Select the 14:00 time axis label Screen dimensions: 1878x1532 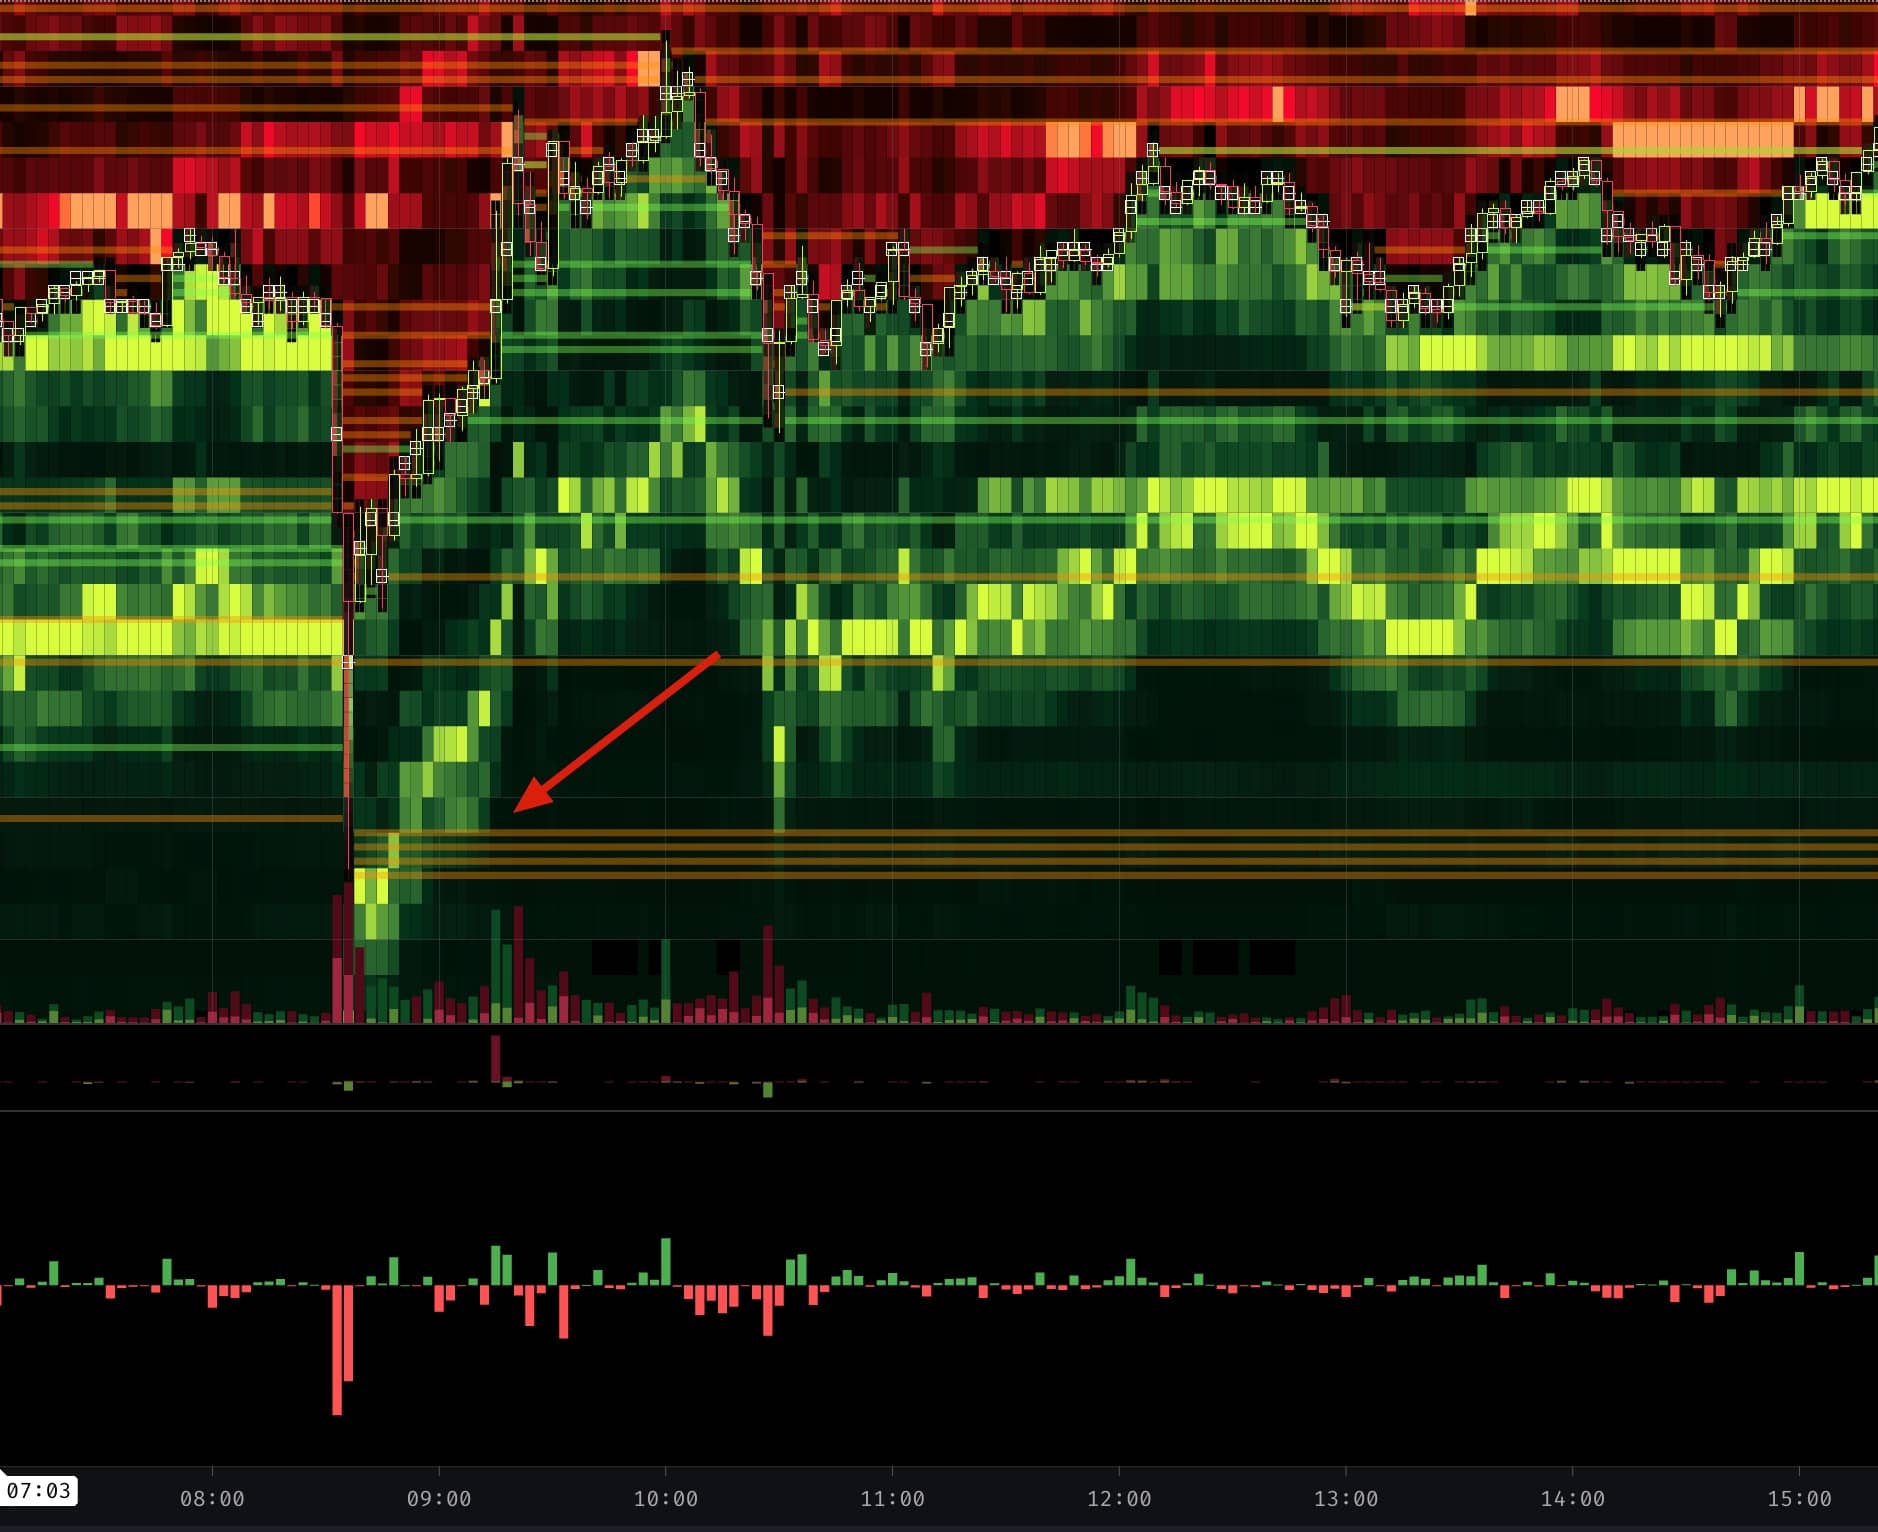(1572, 1499)
